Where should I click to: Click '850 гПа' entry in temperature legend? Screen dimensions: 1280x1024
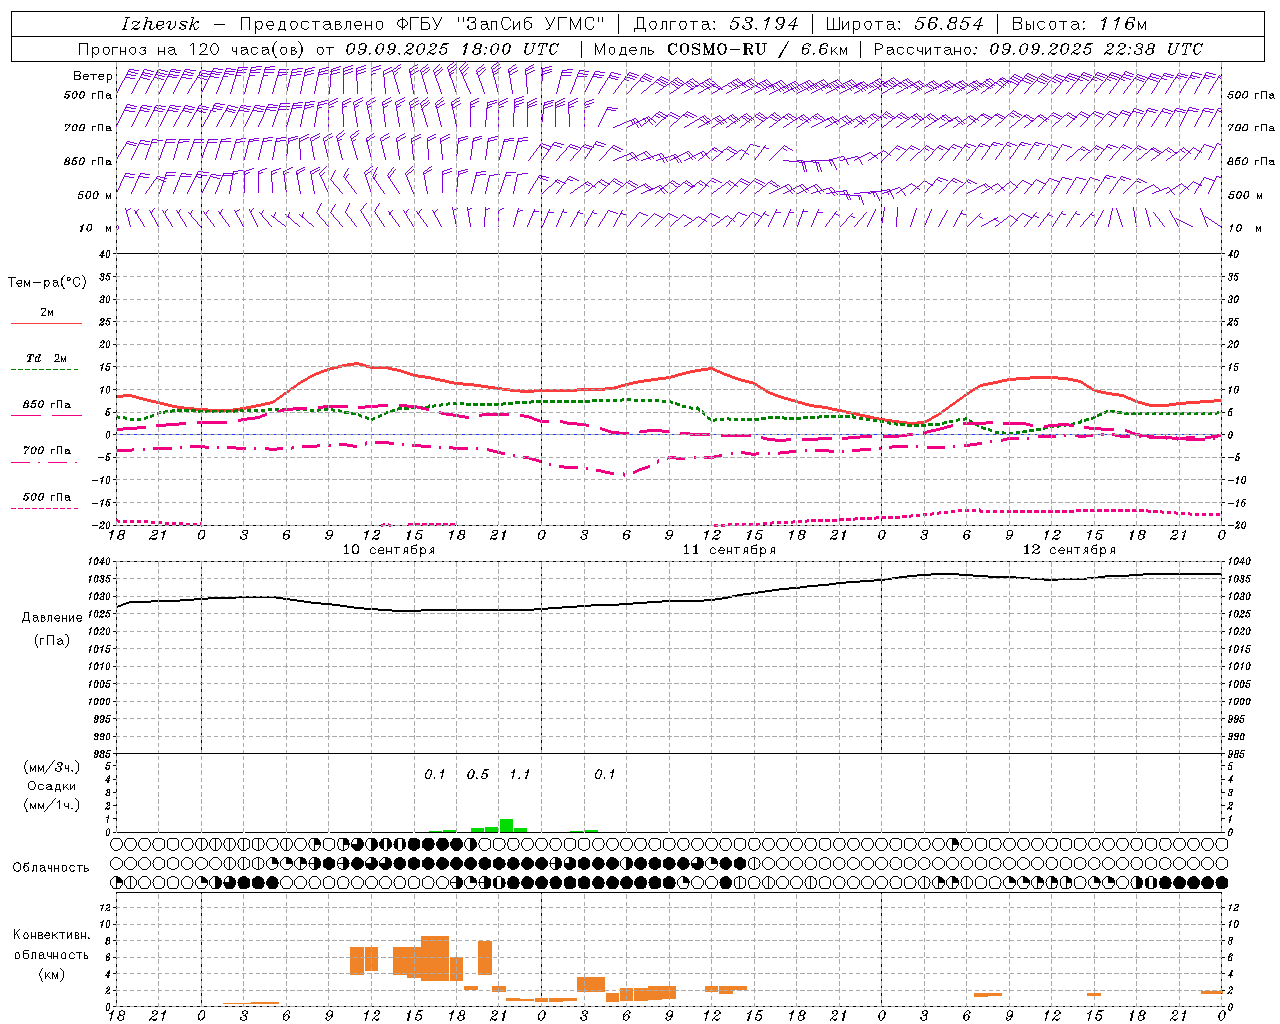point(47,405)
